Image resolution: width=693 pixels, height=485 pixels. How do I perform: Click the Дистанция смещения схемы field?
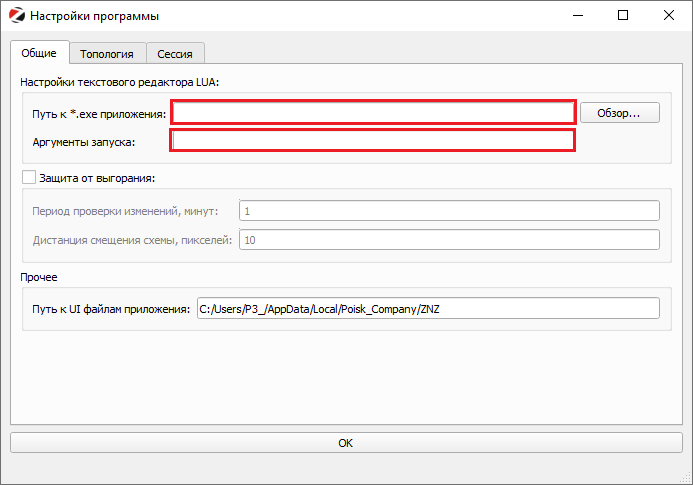448,240
